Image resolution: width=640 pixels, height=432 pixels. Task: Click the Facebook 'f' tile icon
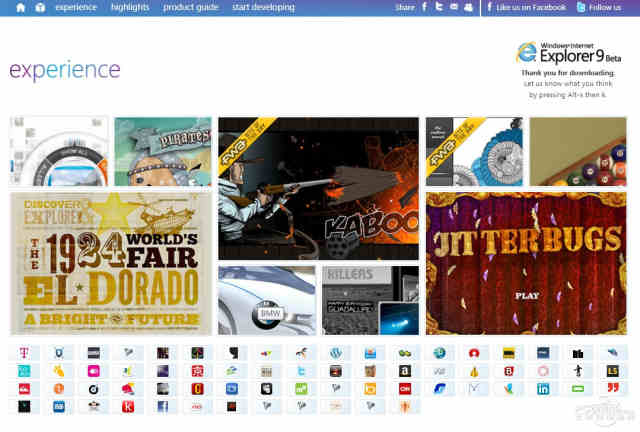162,407
